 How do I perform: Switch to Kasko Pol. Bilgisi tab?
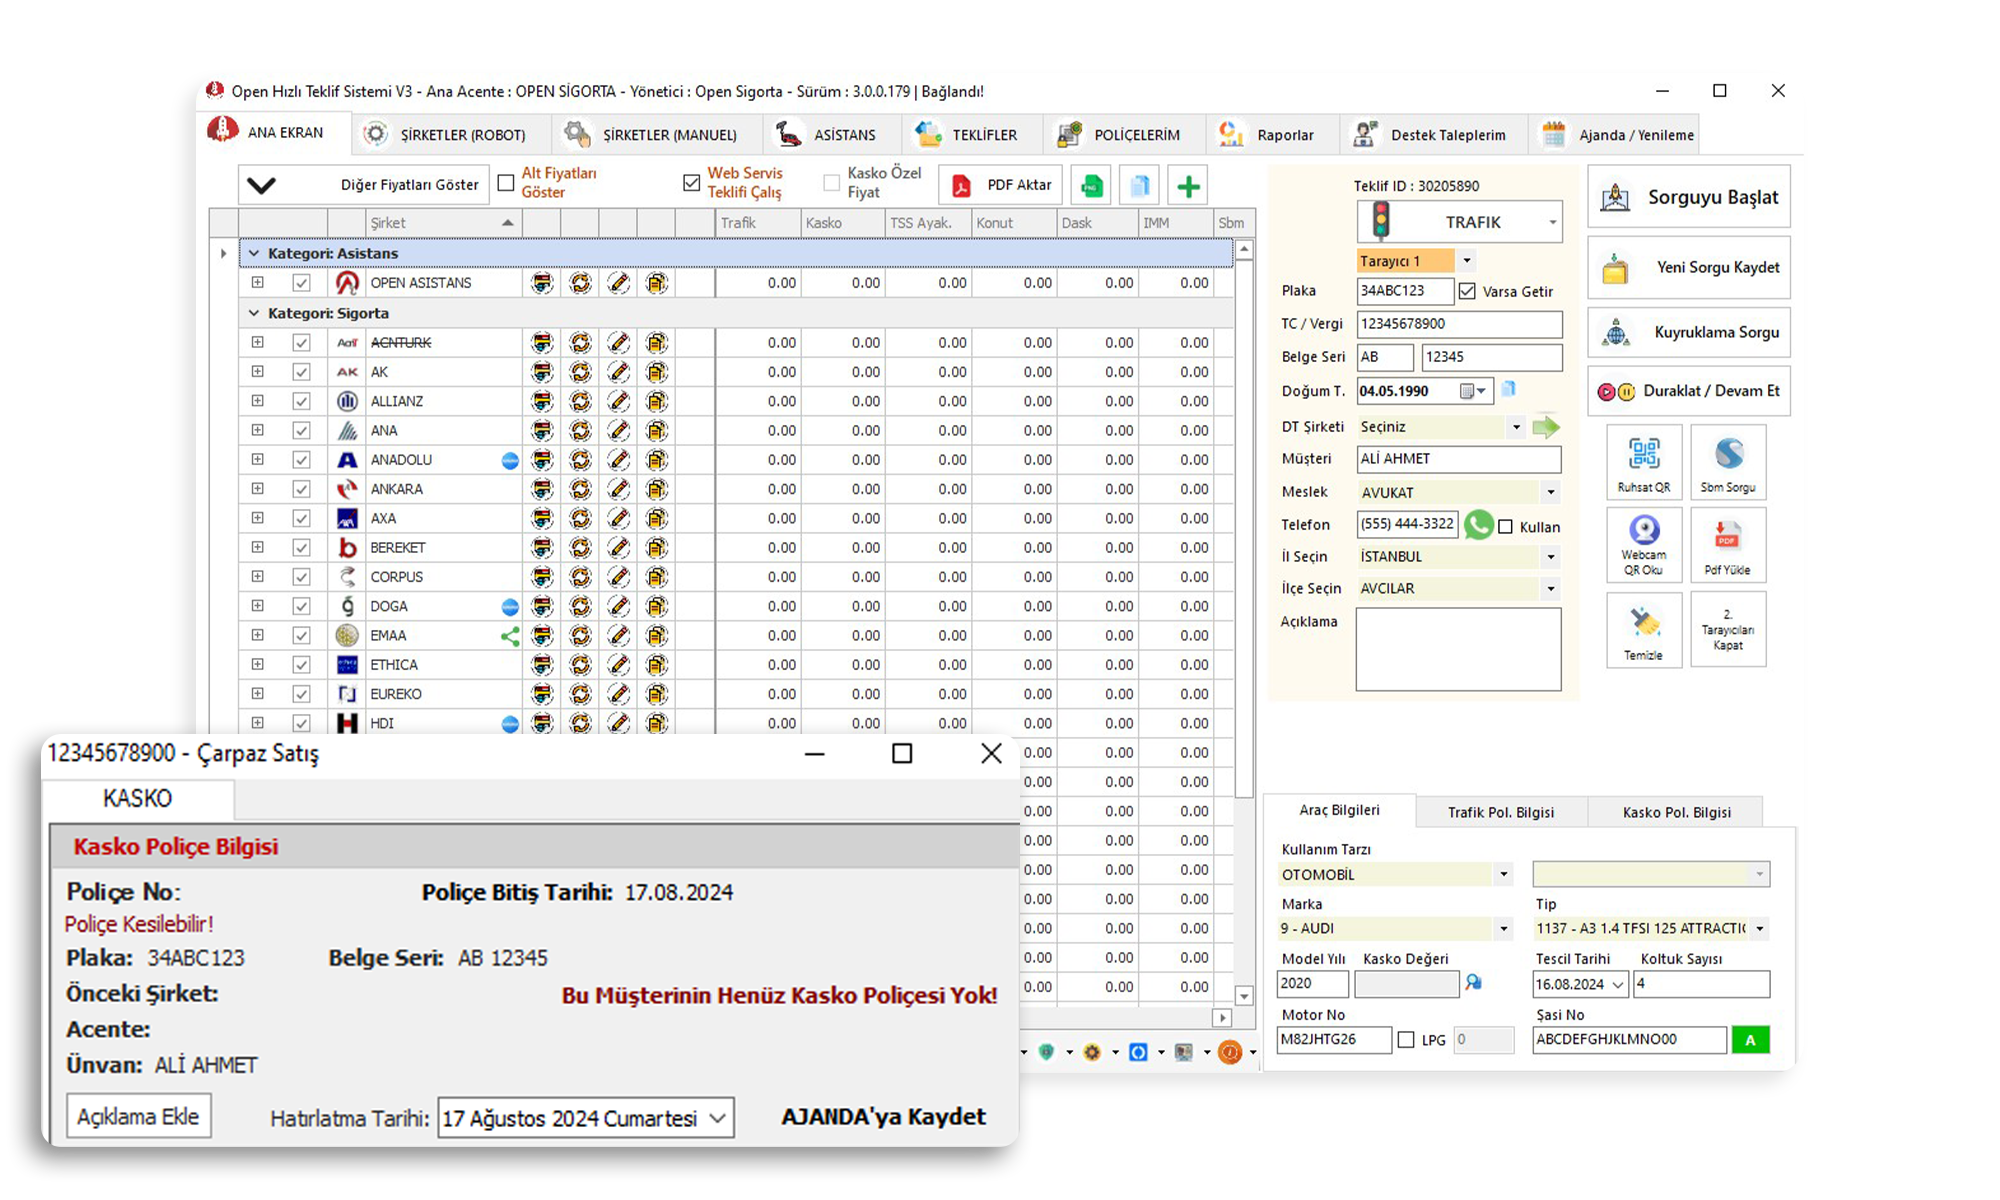click(x=1676, y=812)
